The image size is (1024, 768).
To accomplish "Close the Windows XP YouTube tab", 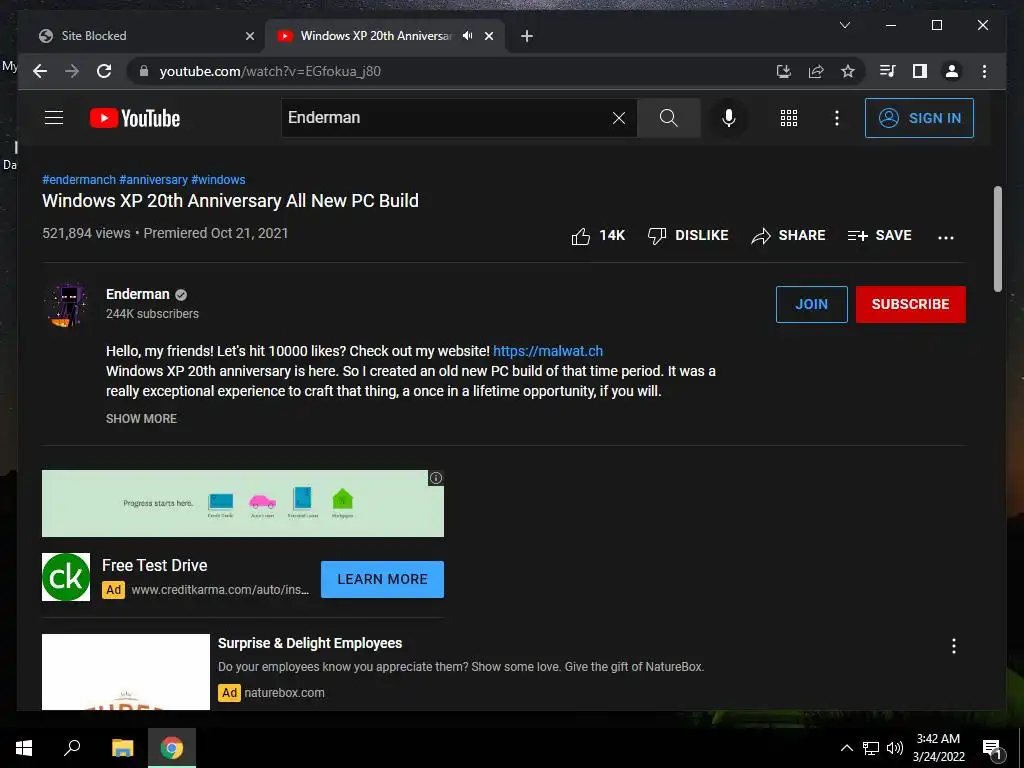I will [x=488, y=37].
